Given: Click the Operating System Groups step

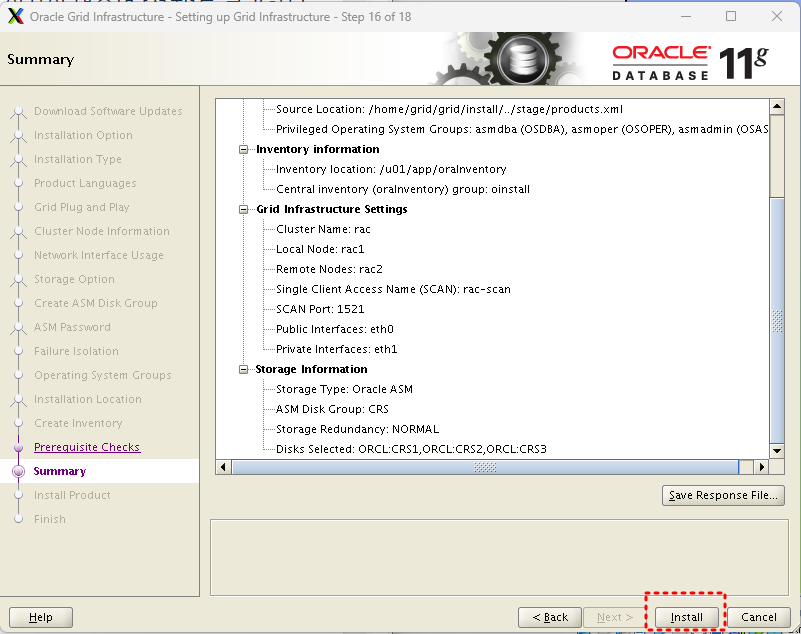Looking at the screenshot, I should coord(103,375).
